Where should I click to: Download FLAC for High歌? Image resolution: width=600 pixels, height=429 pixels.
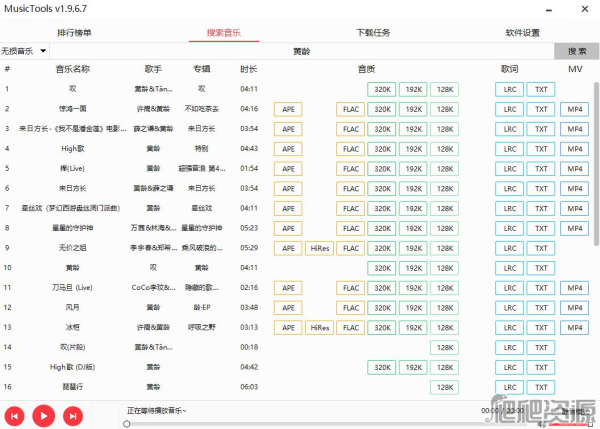click(x=351, y=149)
